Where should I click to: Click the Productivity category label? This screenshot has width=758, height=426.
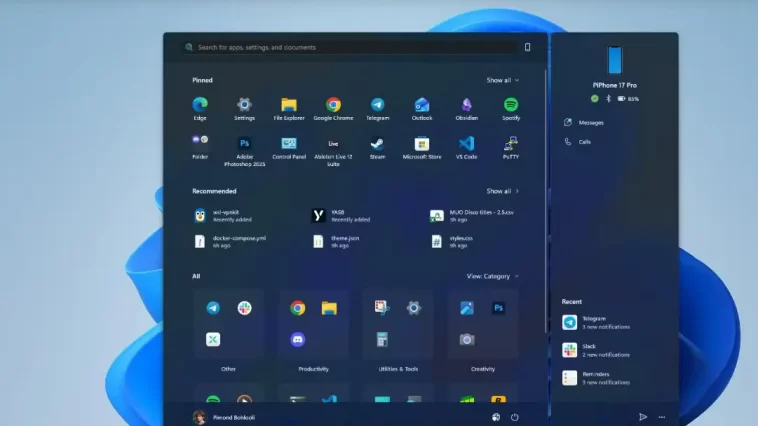pyautogui.click(x=313, y=369)
